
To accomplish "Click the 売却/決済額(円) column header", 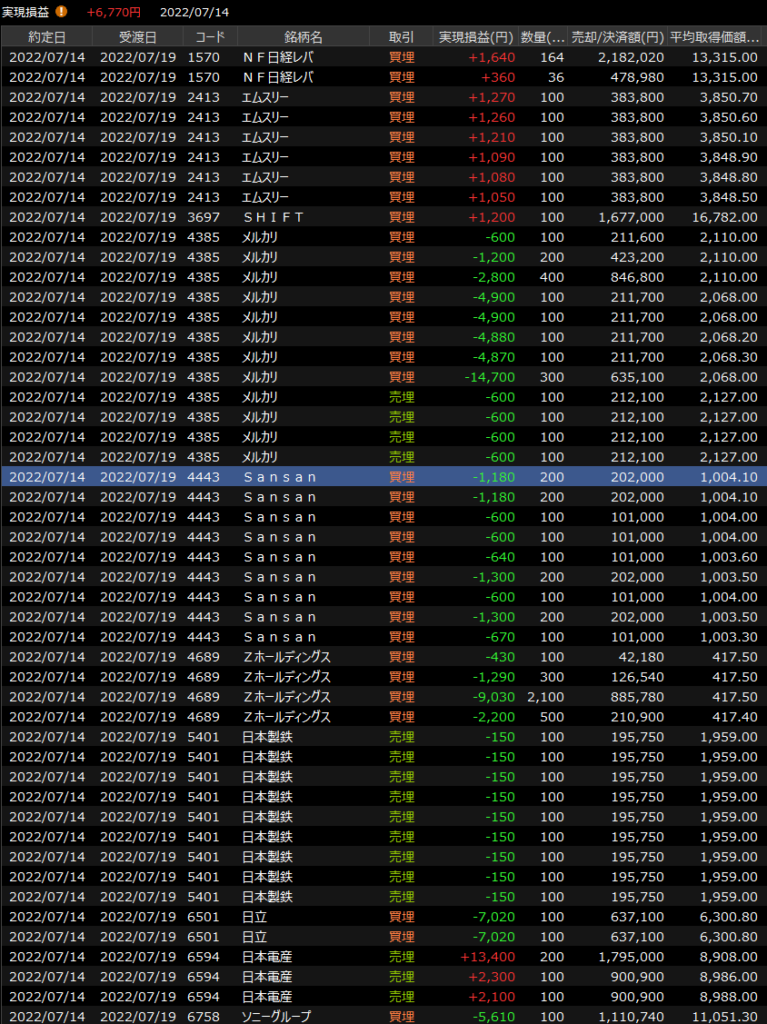I will pos(617,37).
